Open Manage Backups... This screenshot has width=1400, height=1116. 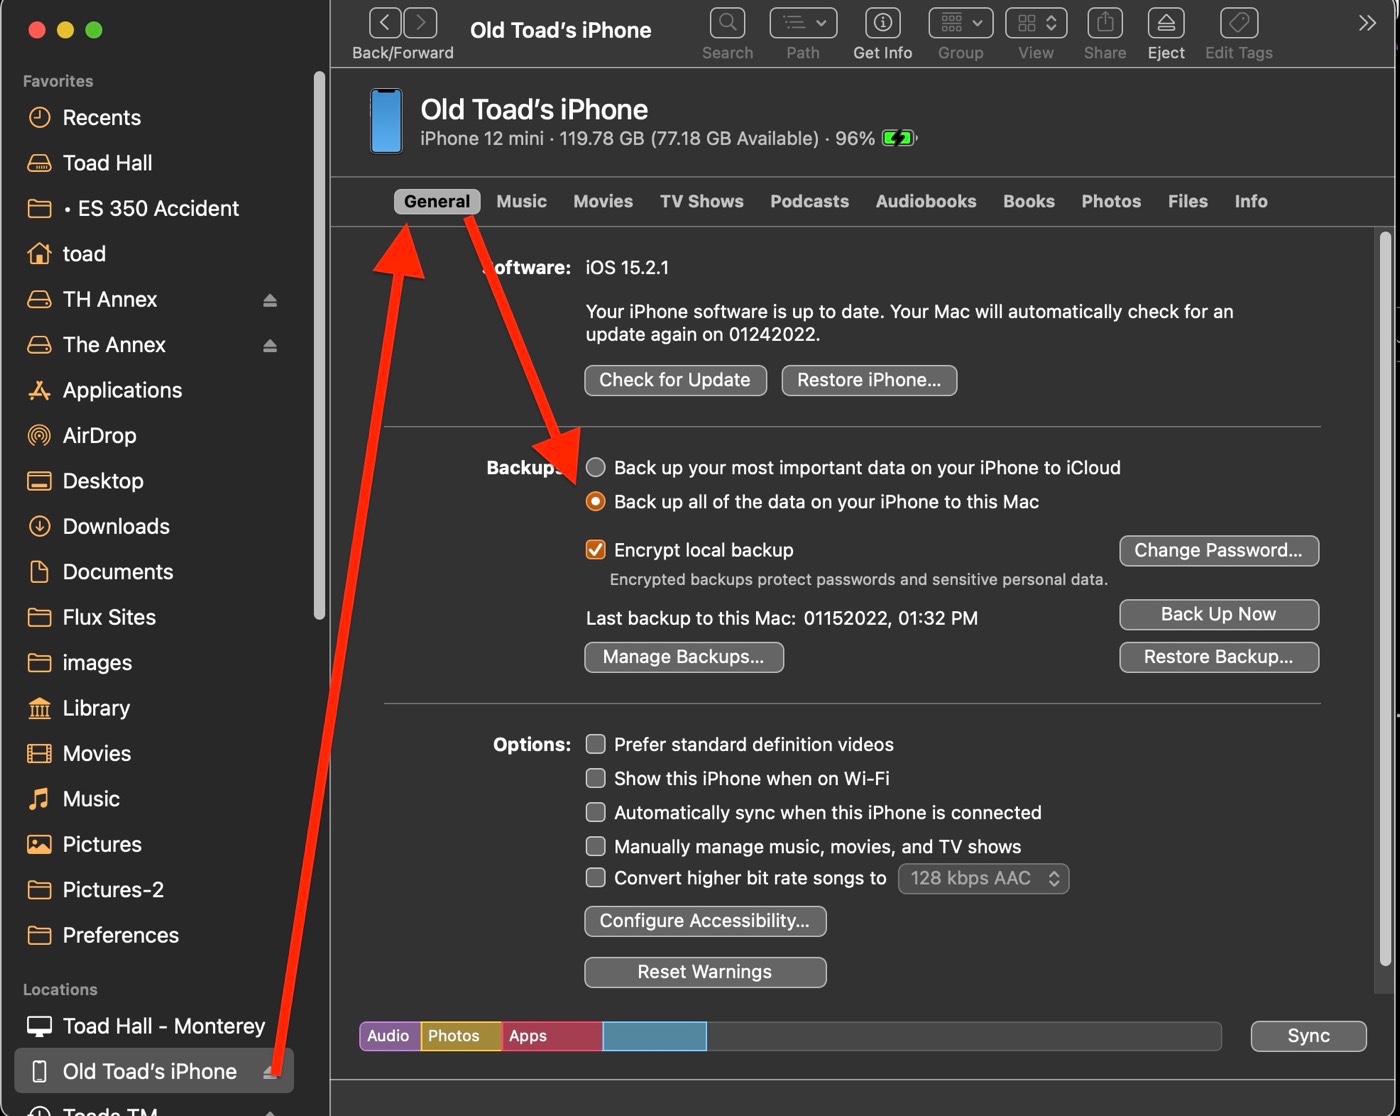(684, 657)
